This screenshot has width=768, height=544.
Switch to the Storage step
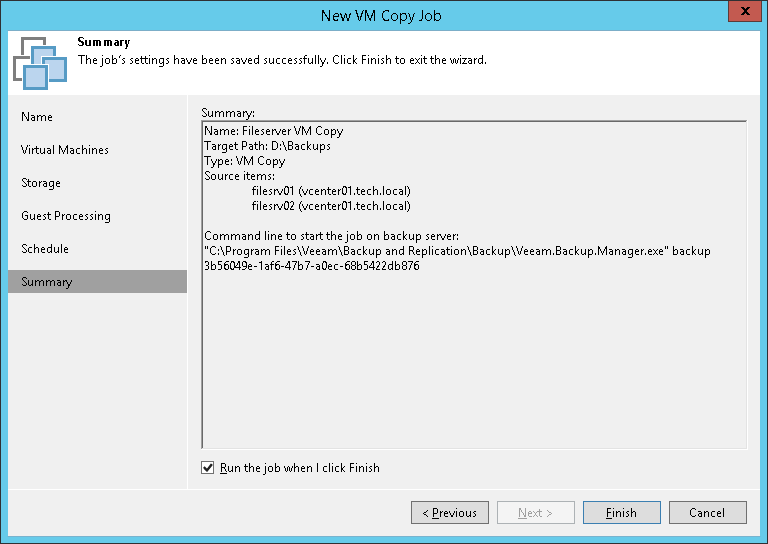point(41,183)
